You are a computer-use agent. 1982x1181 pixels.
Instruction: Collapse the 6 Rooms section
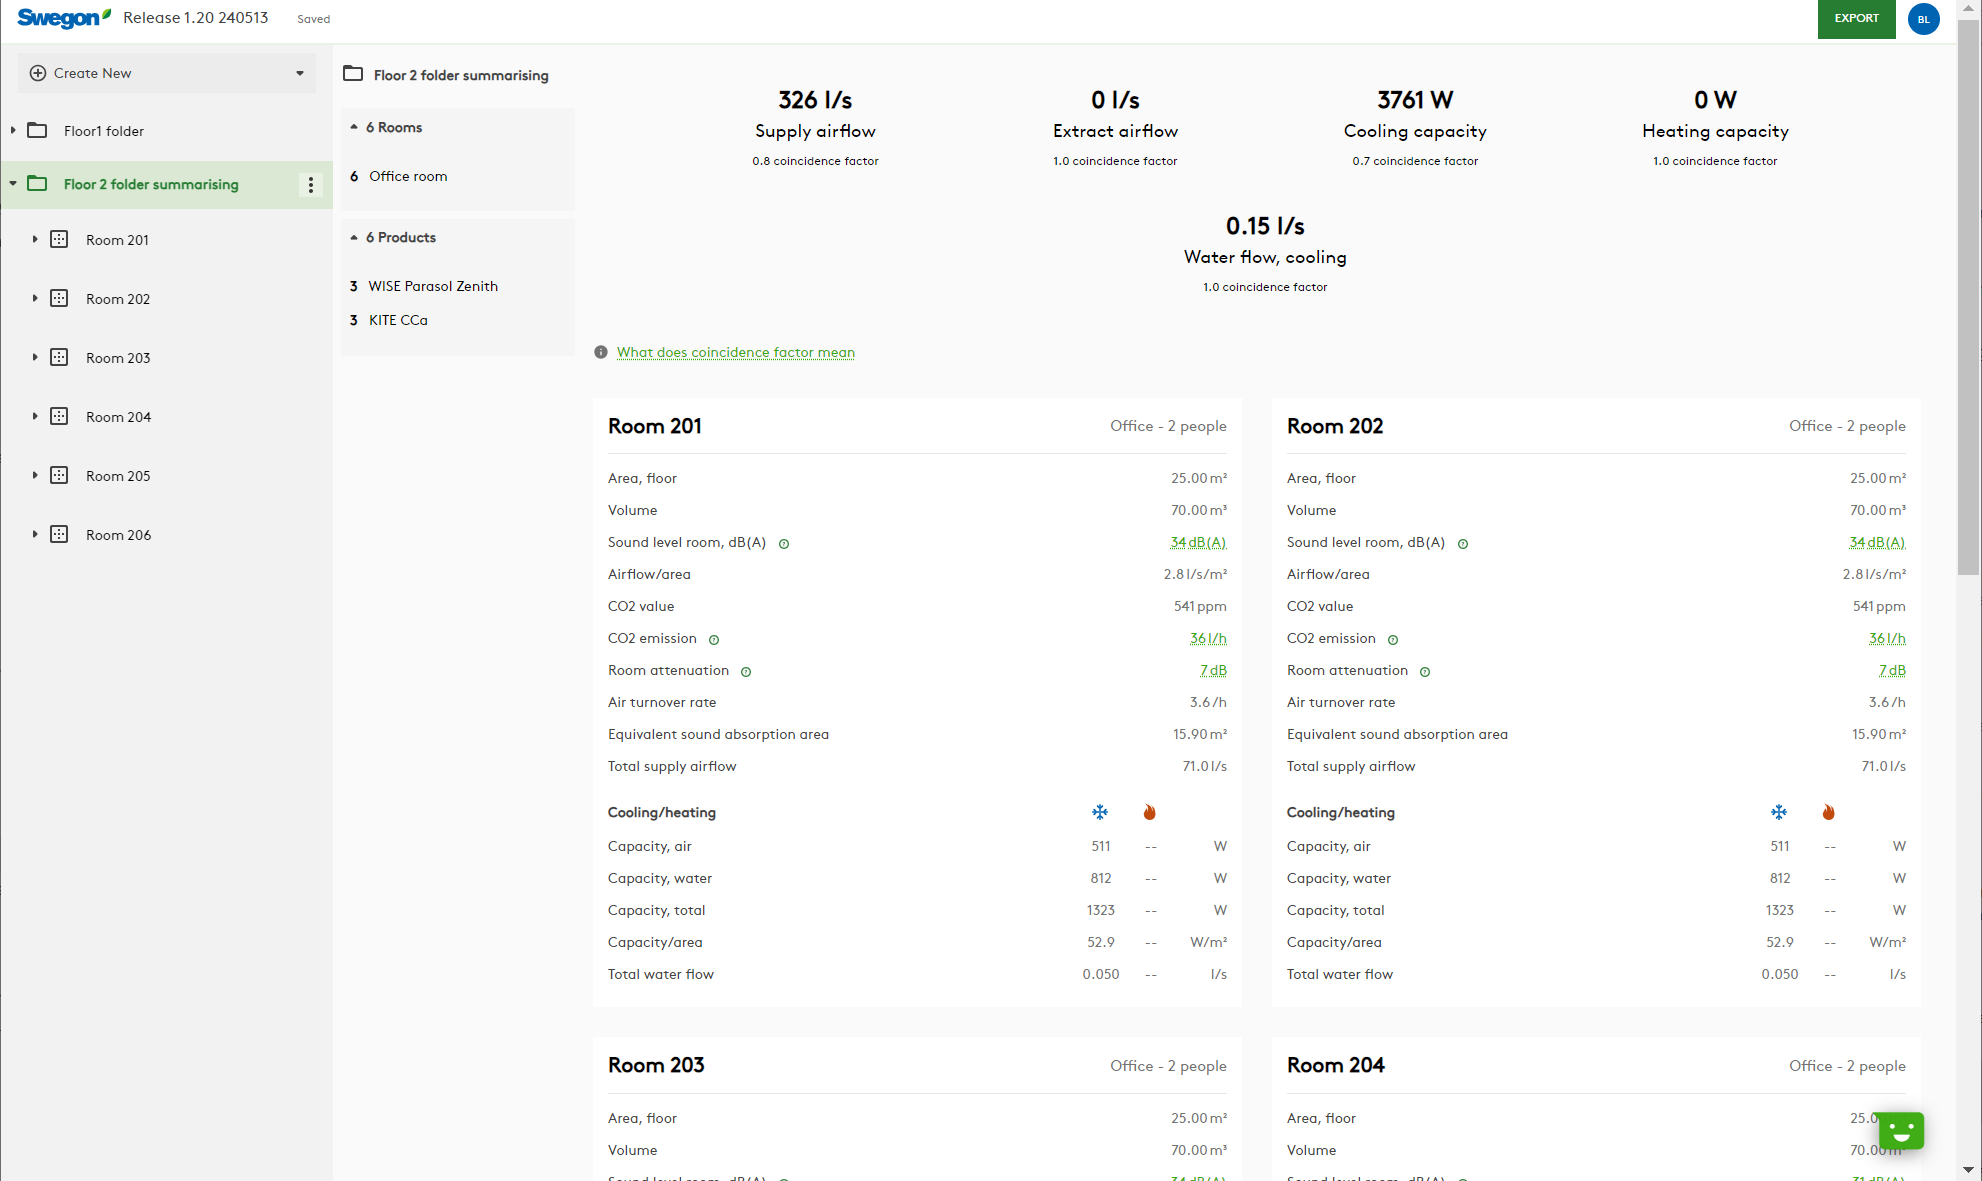354,127
